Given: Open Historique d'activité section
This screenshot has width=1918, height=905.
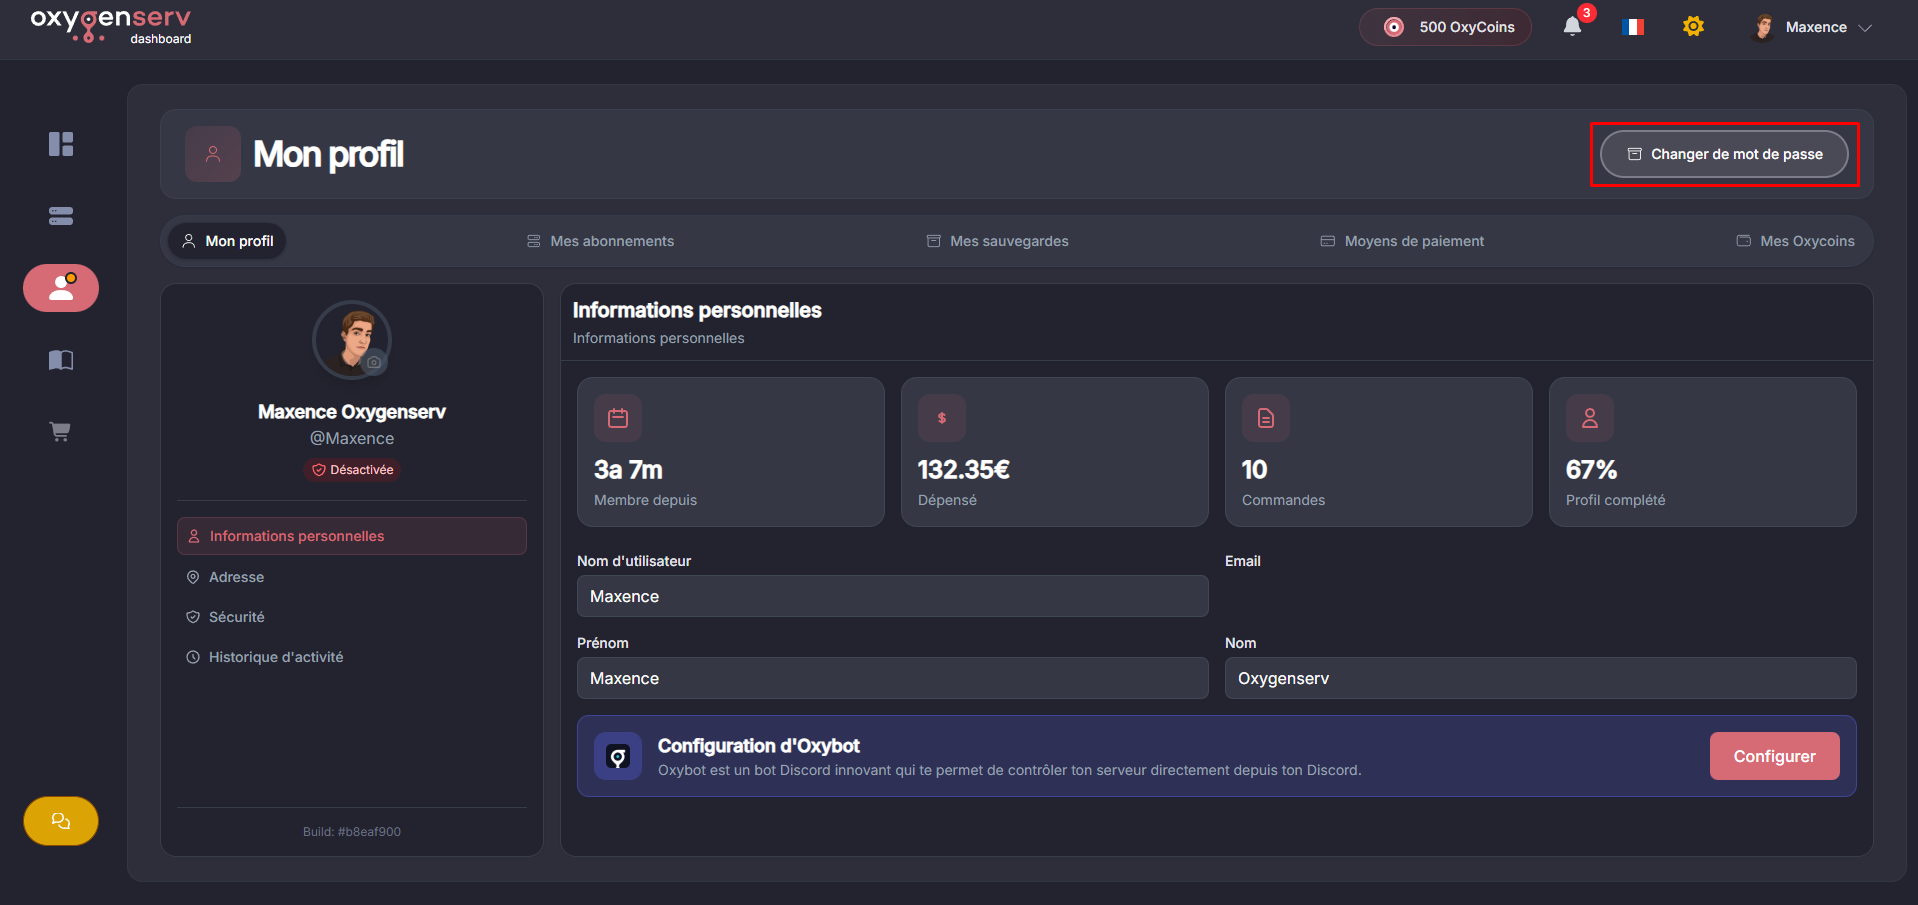Looking at the screenshot, I should pyautogui.click(x=275, y=657).
